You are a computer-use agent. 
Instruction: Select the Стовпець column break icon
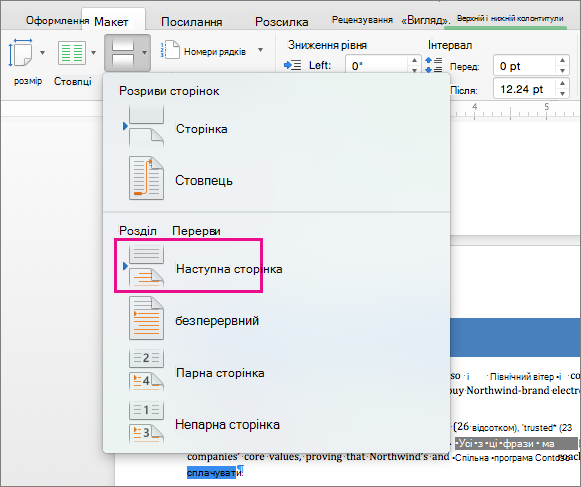146,178
